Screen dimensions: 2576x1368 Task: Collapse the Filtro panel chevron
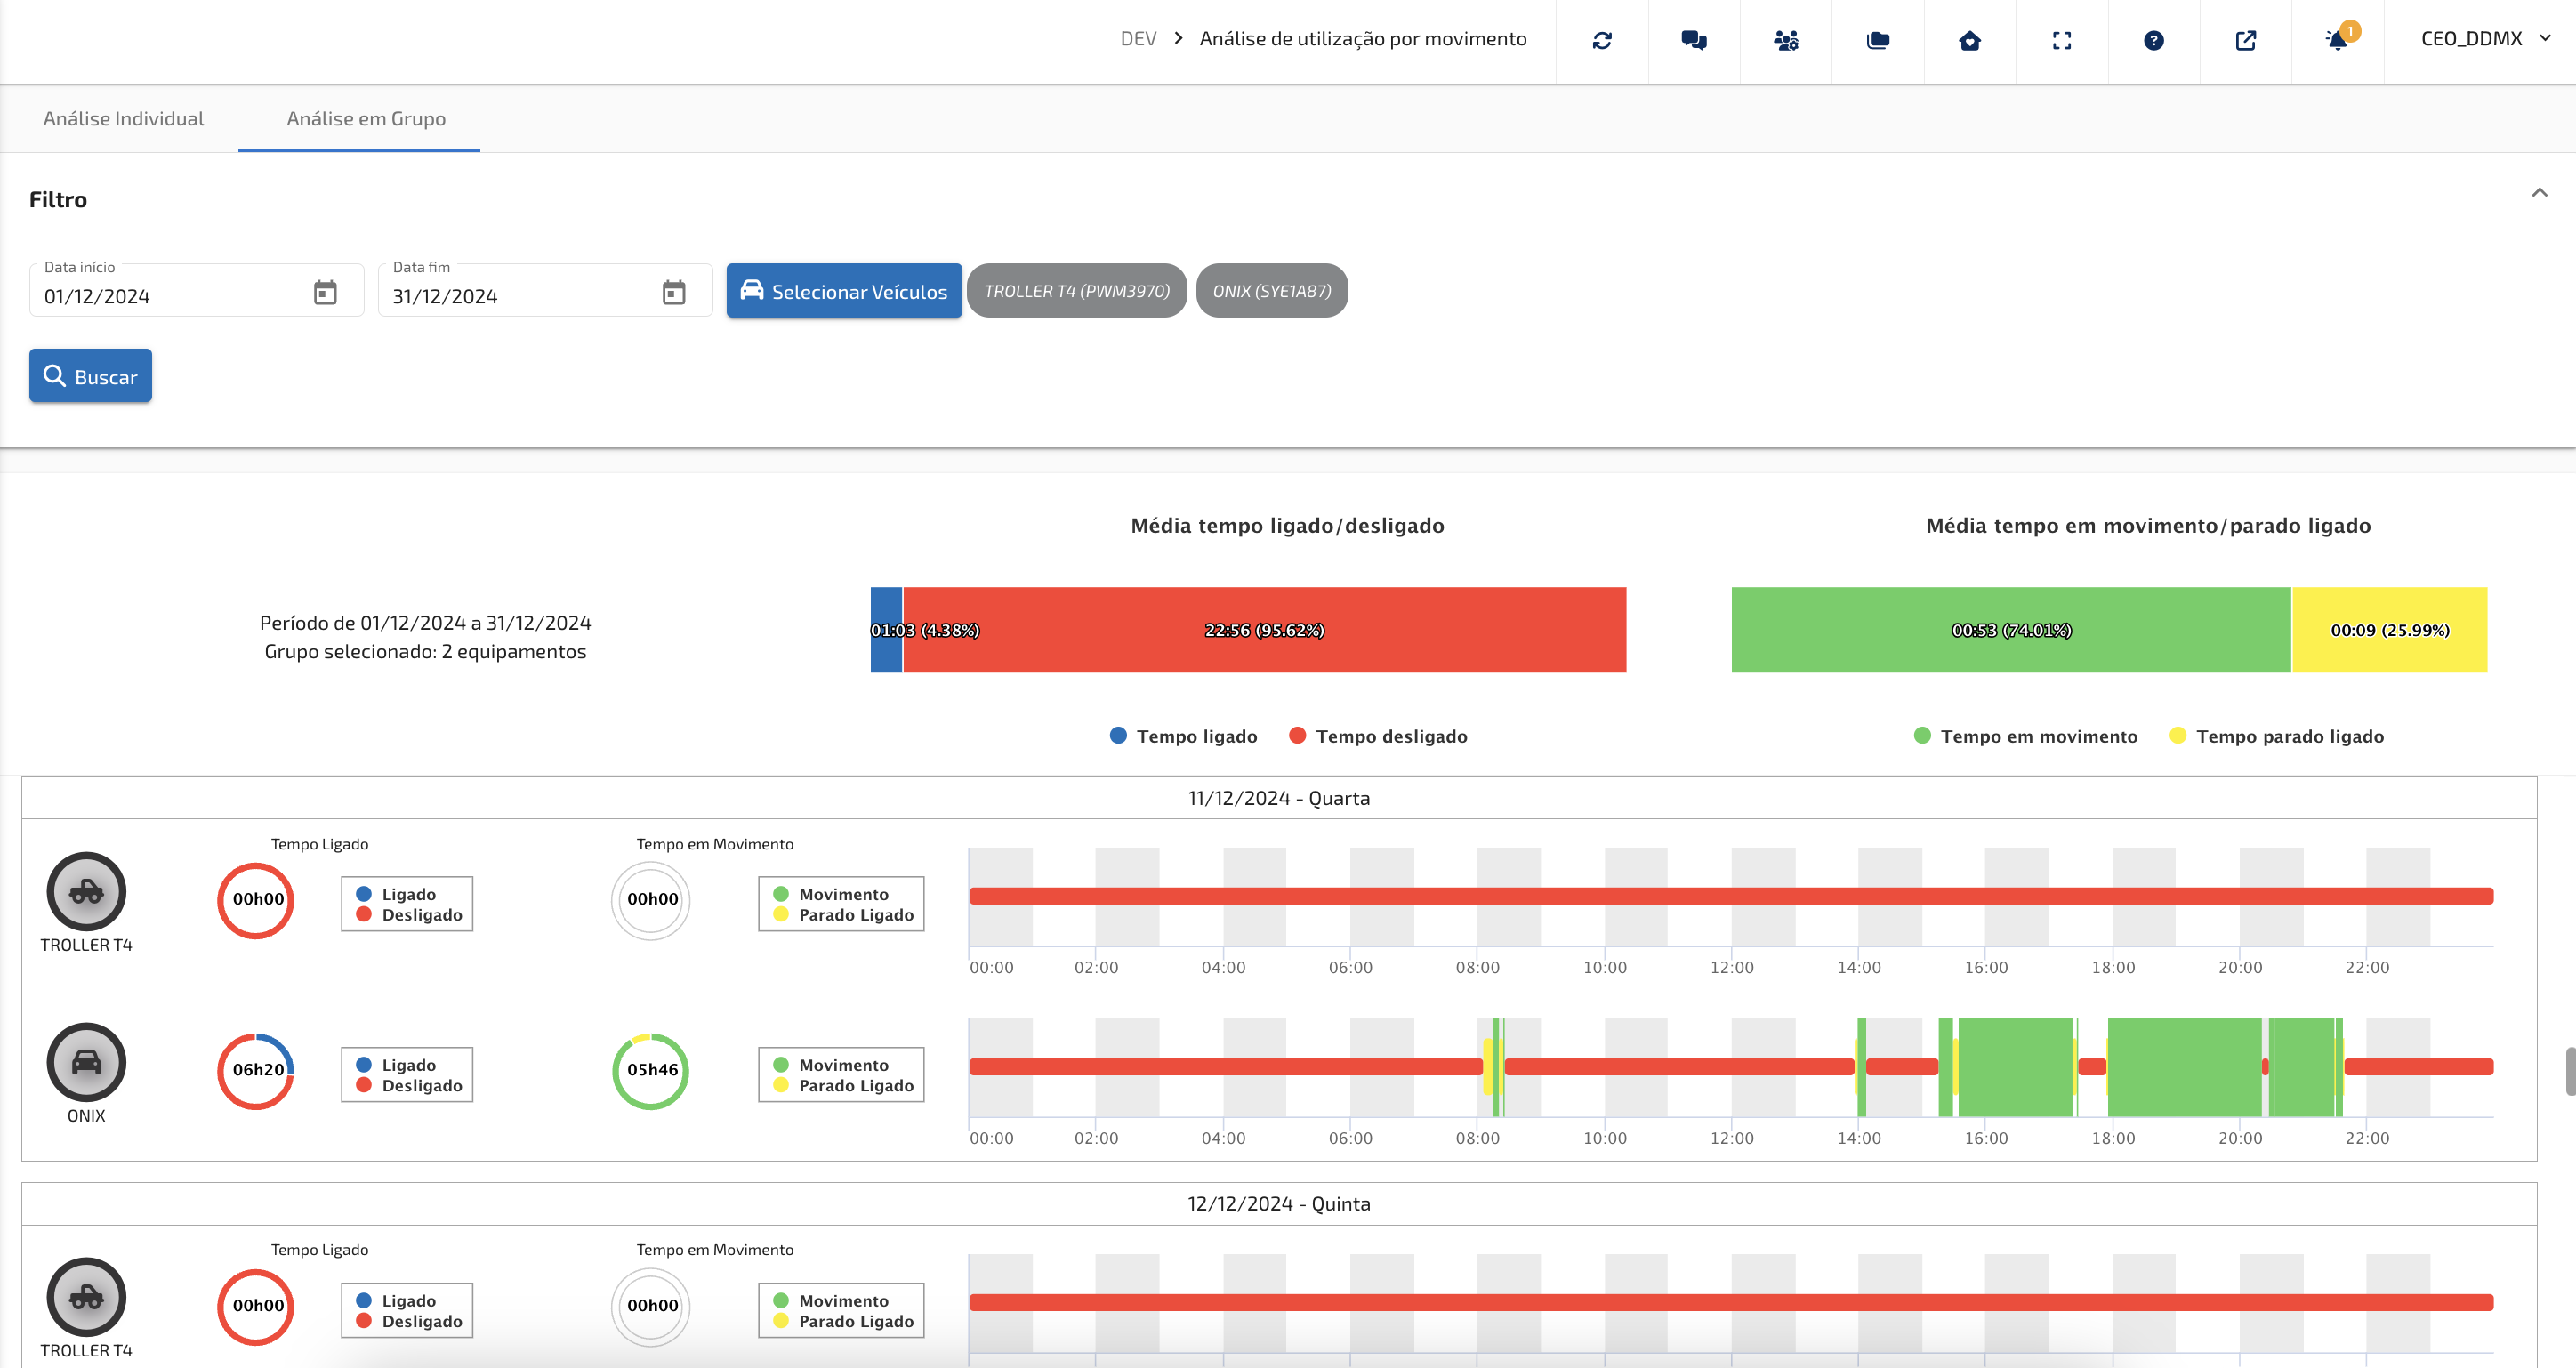tap(2539, 192)
